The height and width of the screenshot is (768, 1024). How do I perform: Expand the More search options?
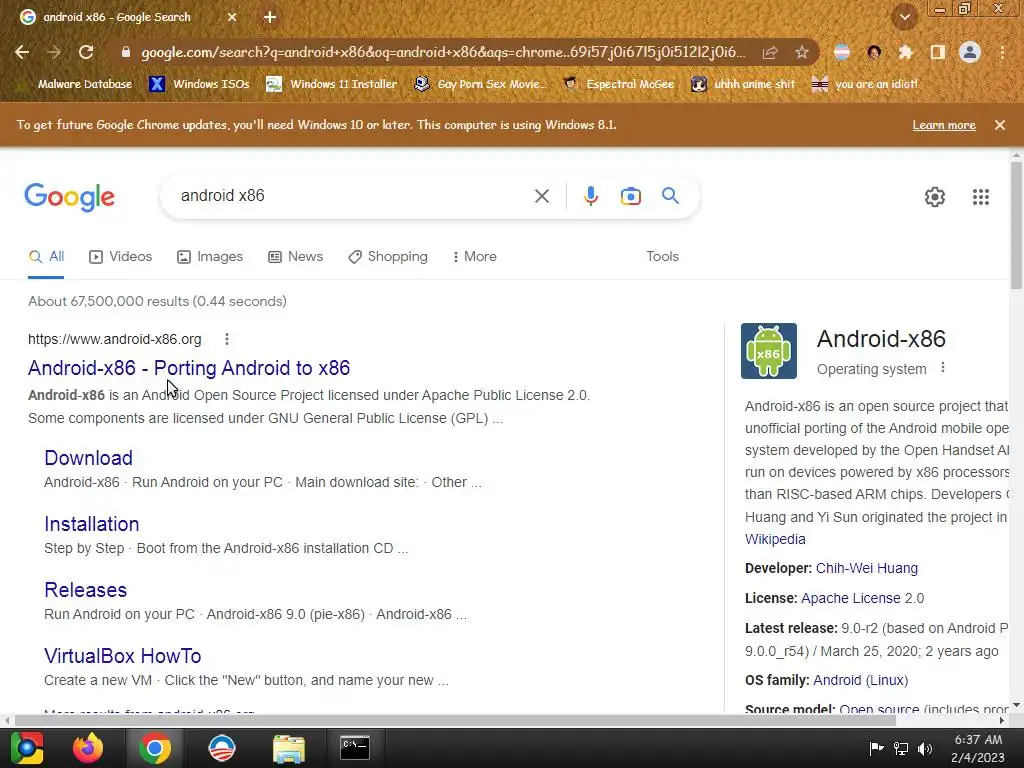(x=475, y=257)
